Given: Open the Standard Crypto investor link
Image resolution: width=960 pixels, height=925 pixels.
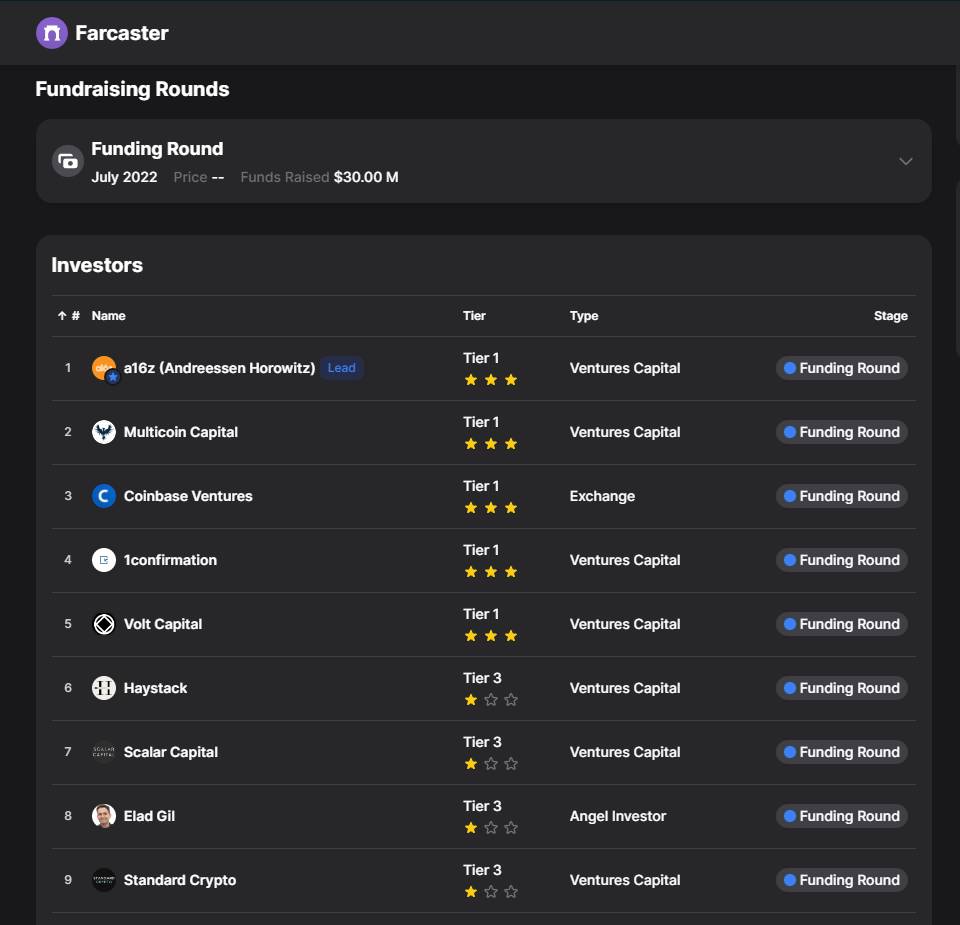Looking at the screenshot, I should [x=179, y=880].
